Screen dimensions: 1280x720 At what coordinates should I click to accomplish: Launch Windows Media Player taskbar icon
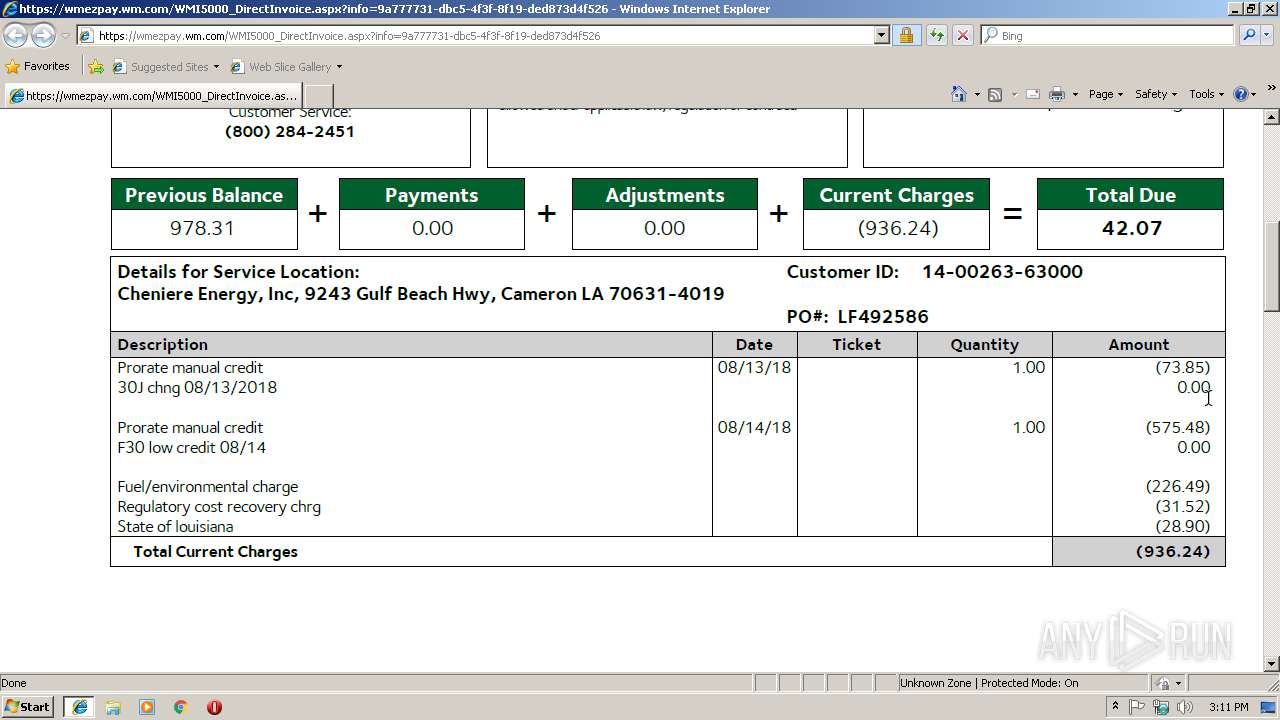coord(147,707)
